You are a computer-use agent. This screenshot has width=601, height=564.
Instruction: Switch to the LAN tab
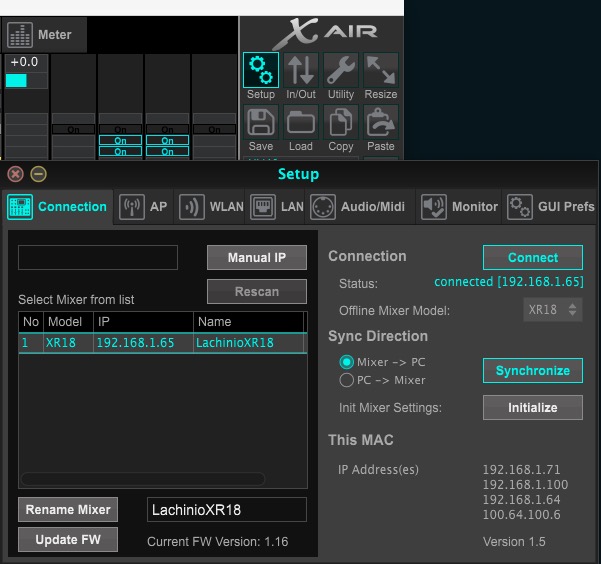276,207
